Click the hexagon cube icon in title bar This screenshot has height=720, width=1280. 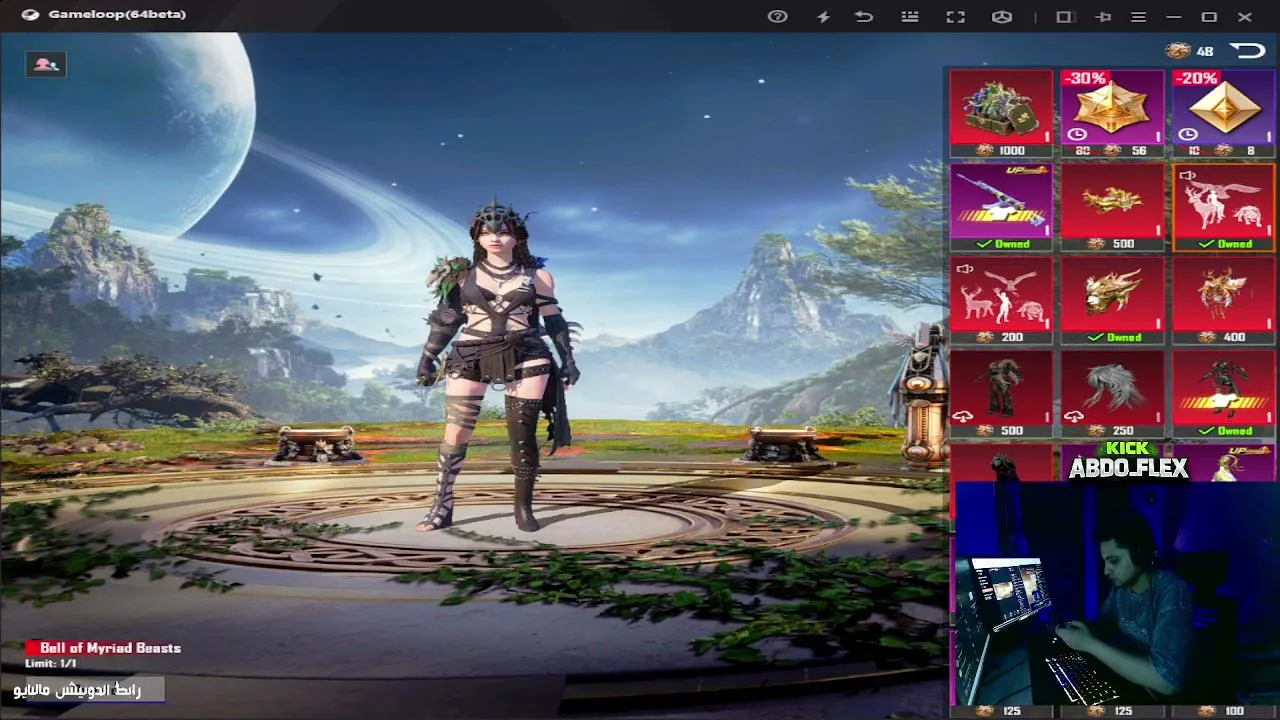click(x=1002, y=16)
